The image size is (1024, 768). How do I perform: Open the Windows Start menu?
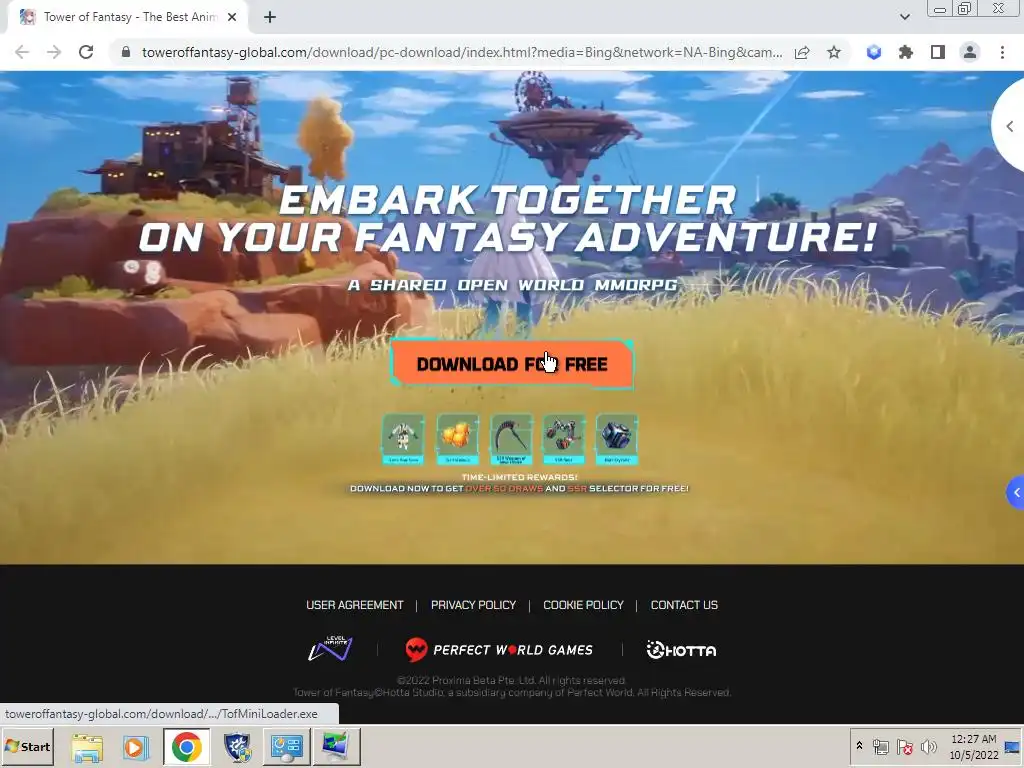coord(27,746)
